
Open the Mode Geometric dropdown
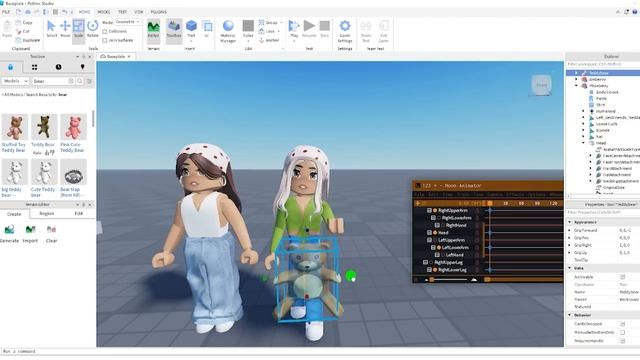(x=127, y=22)
